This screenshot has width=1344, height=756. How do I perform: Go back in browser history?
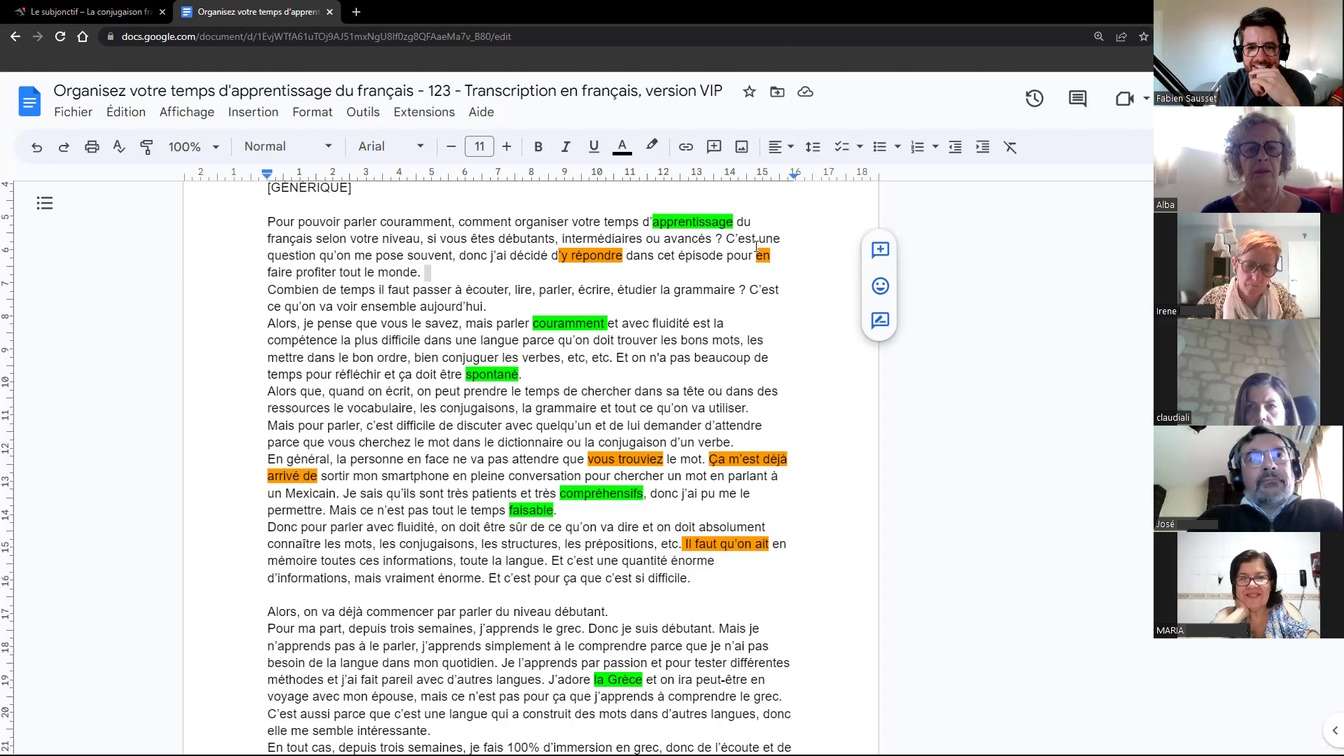pyautogui.click(x=15, y=37)
